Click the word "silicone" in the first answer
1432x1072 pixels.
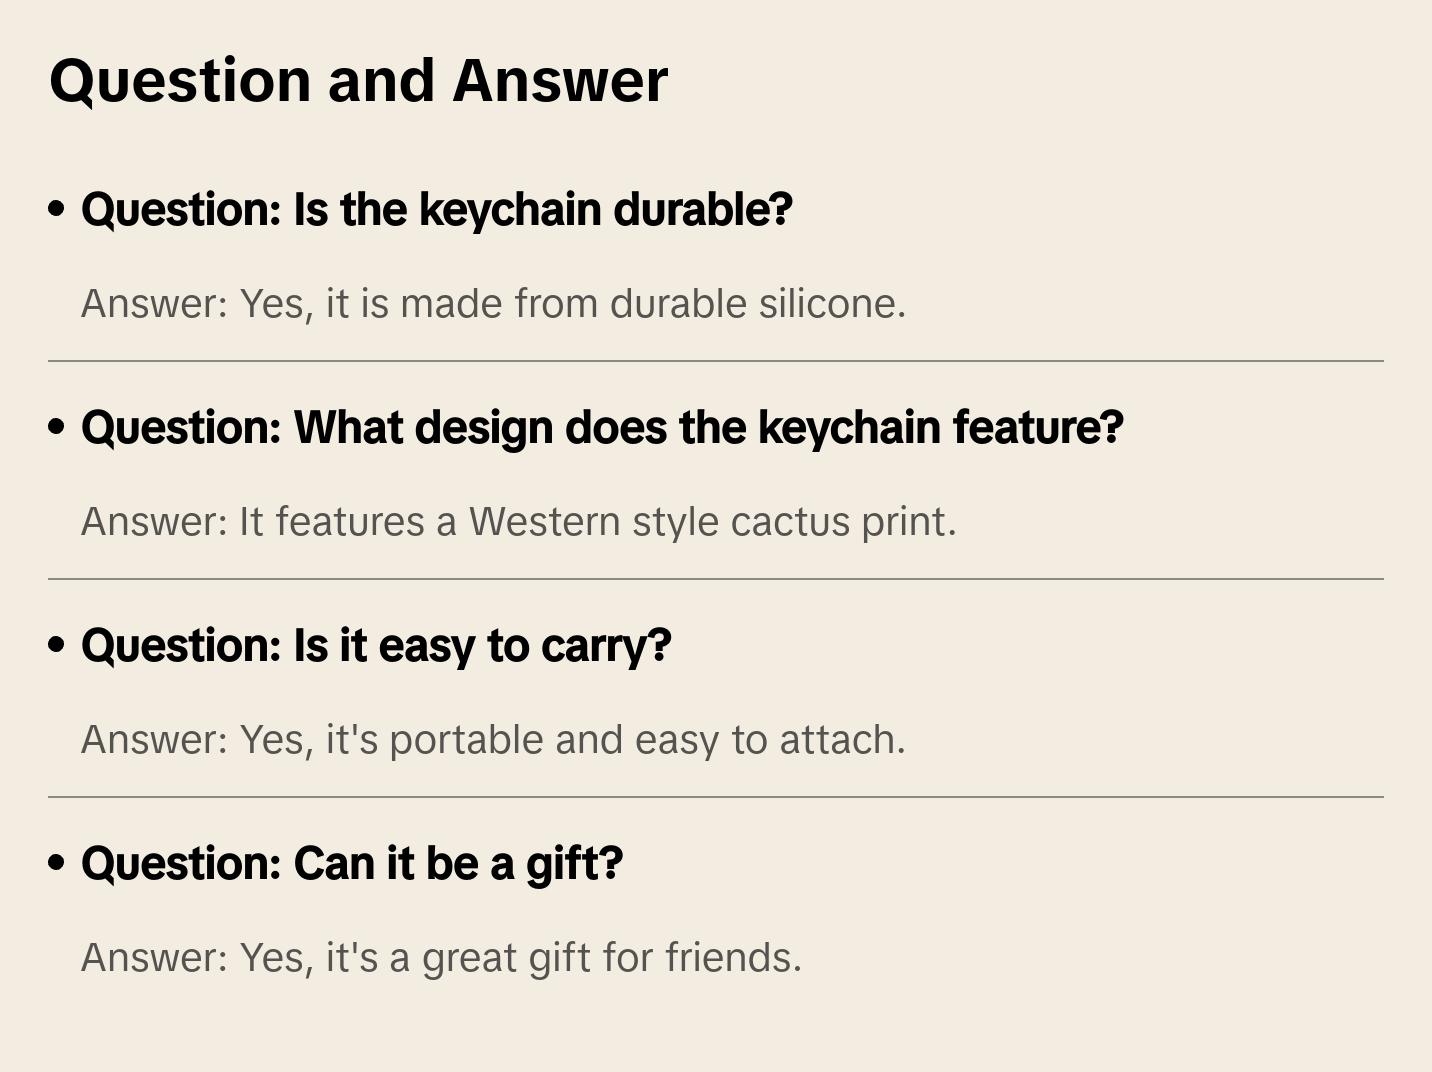pos(831,304)
